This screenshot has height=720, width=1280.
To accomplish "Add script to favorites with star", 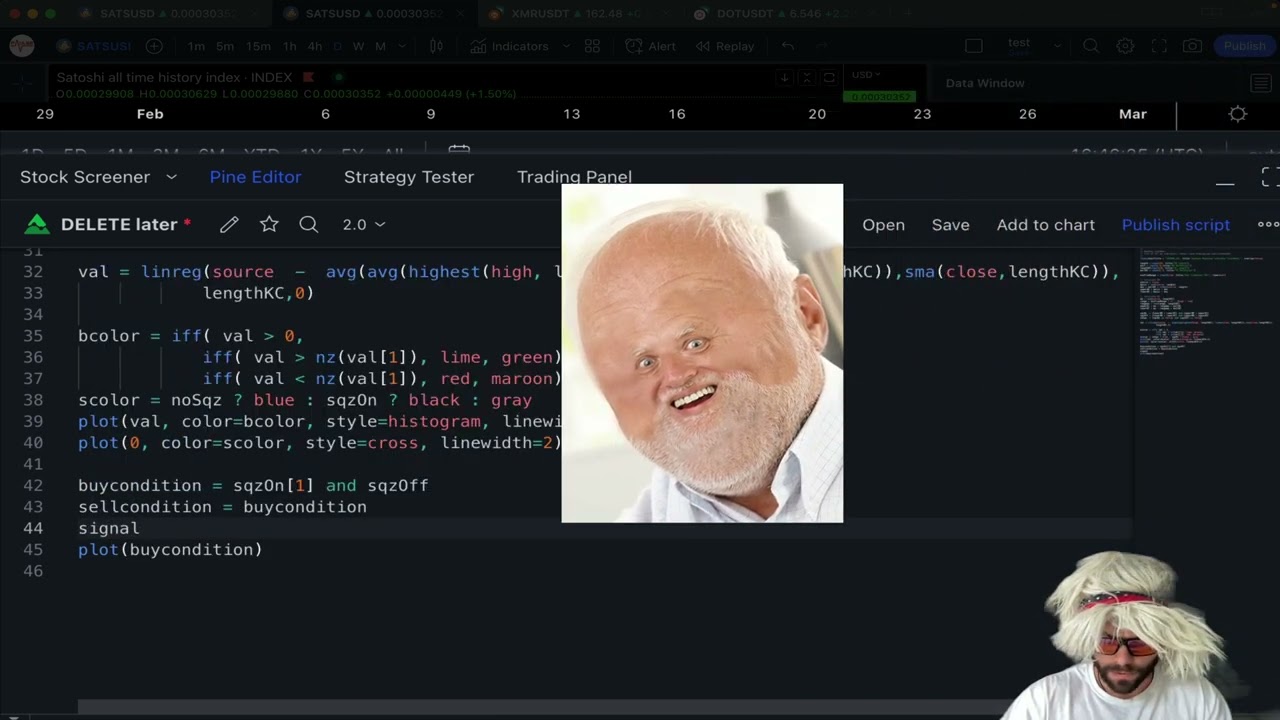I will click(x=269, y=225).
